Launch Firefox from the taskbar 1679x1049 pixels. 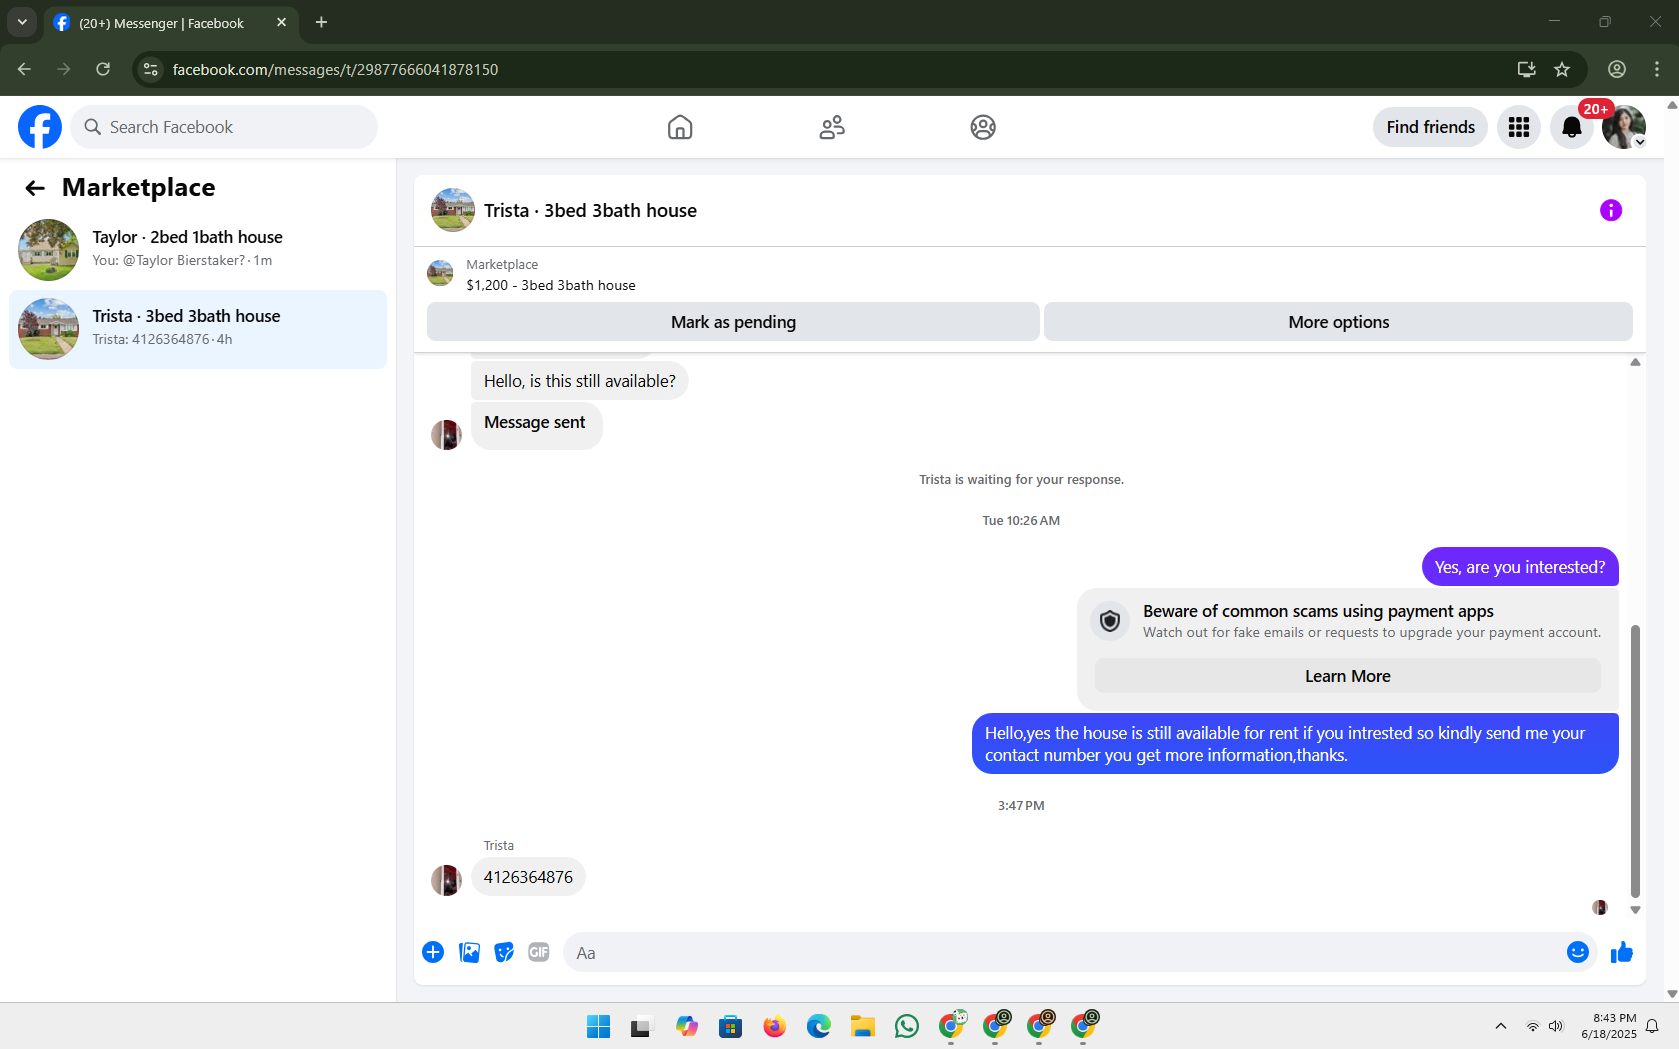coord(775,1026)
